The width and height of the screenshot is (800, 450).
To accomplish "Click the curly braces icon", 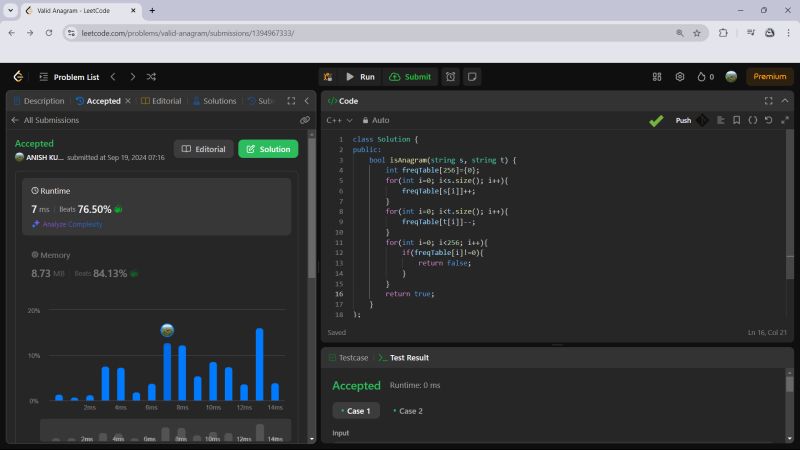I will 753,120.
